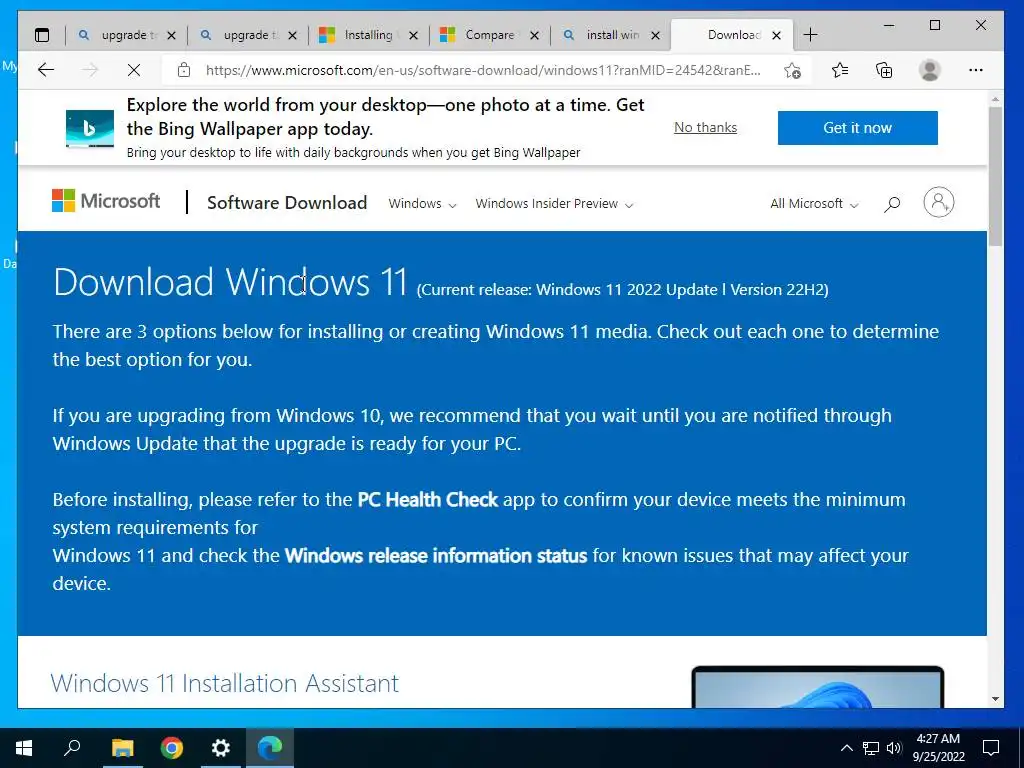1024x768 pixels.
Task: Sign in with the account icon
Action: pos(938,202)
